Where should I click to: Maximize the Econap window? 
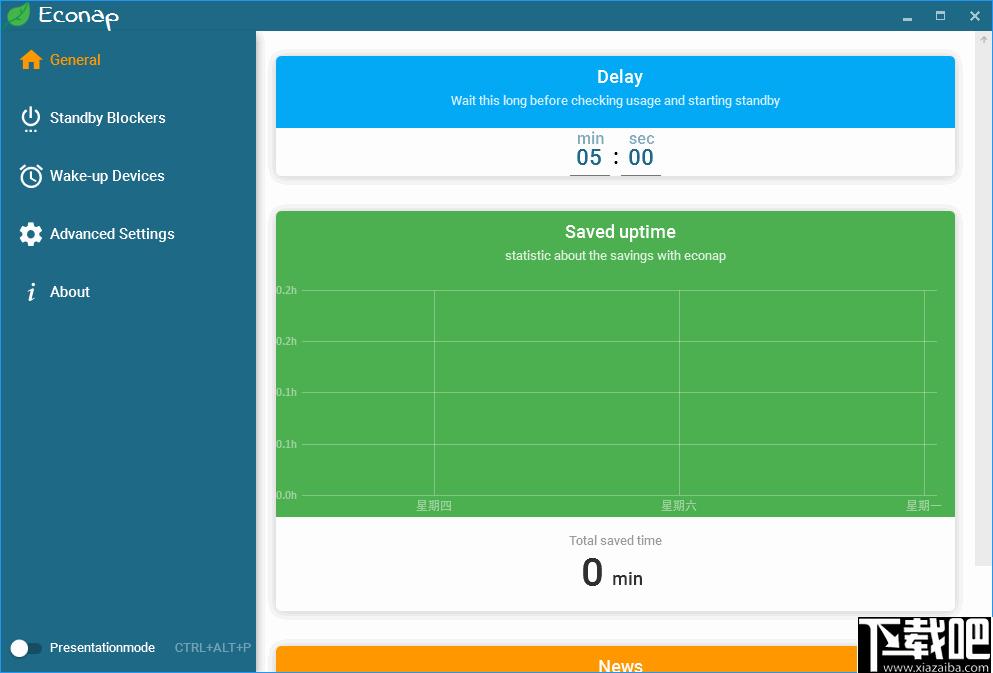tap(940, 16)
